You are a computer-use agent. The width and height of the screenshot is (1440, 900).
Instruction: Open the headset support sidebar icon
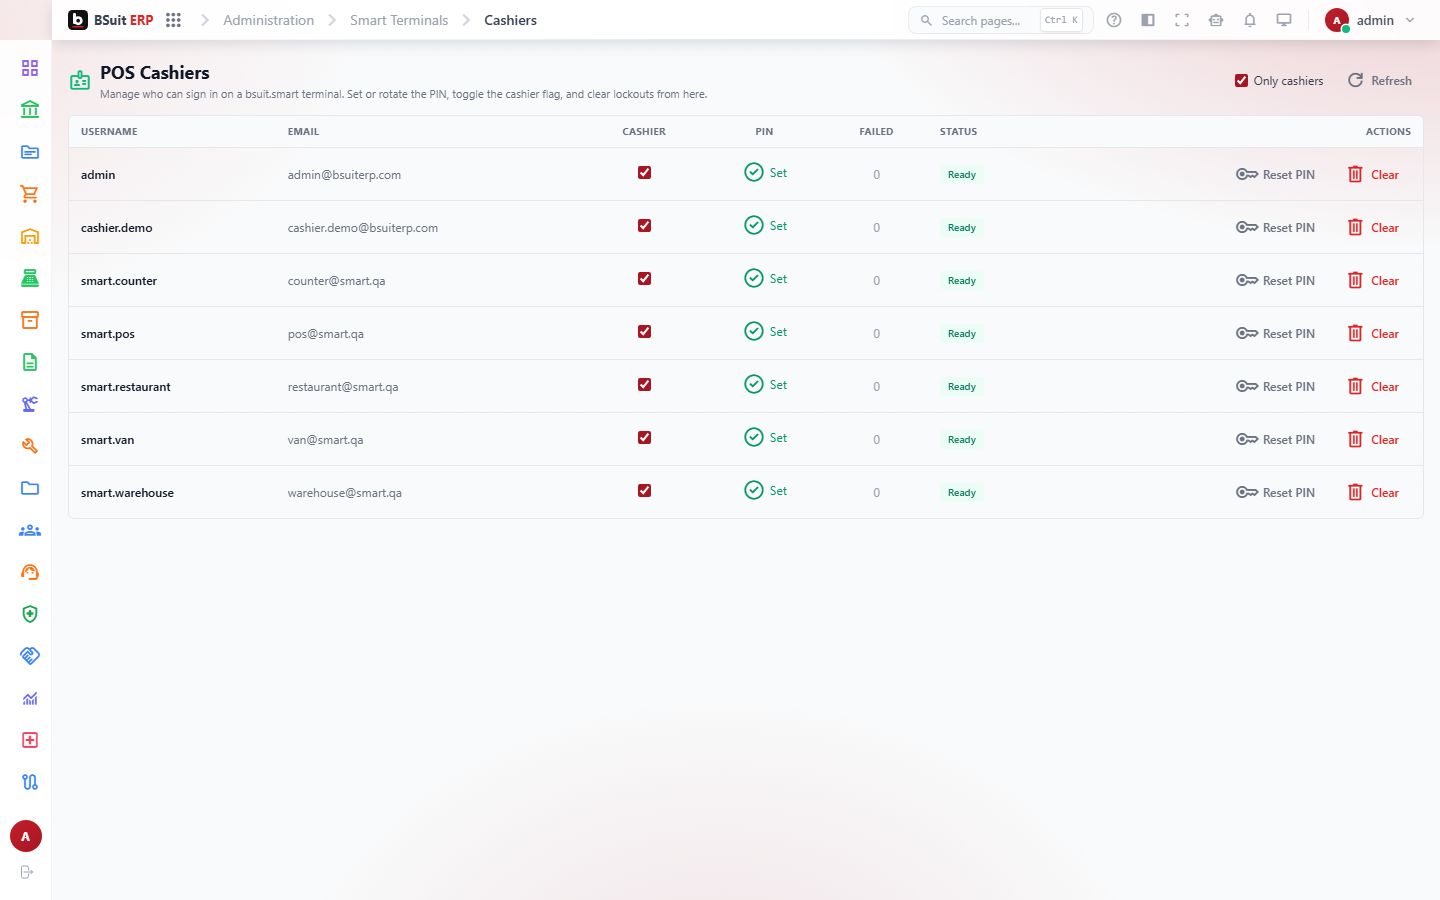(x=30, y=572)
